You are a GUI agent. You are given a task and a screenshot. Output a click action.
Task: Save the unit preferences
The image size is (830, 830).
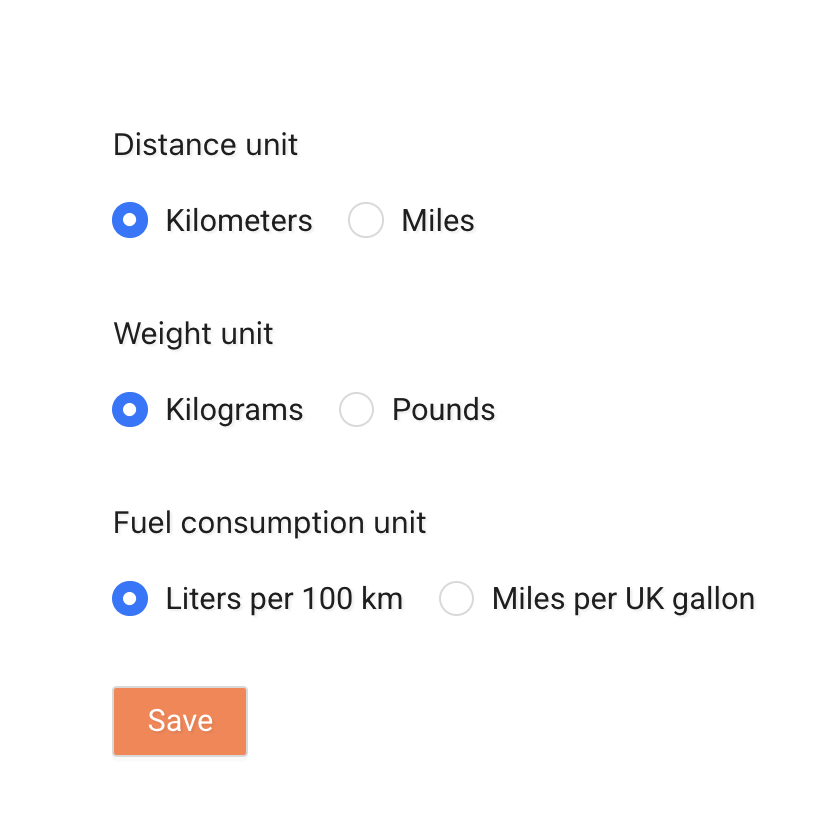(179, 720)
